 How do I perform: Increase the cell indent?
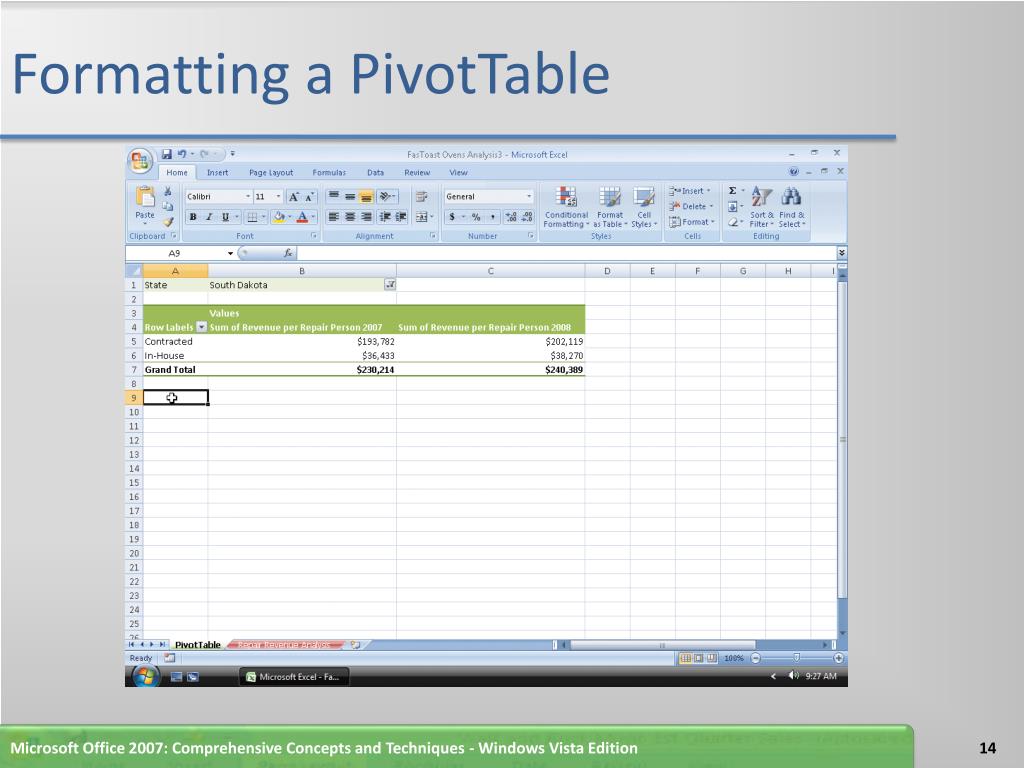coord(401,217)
